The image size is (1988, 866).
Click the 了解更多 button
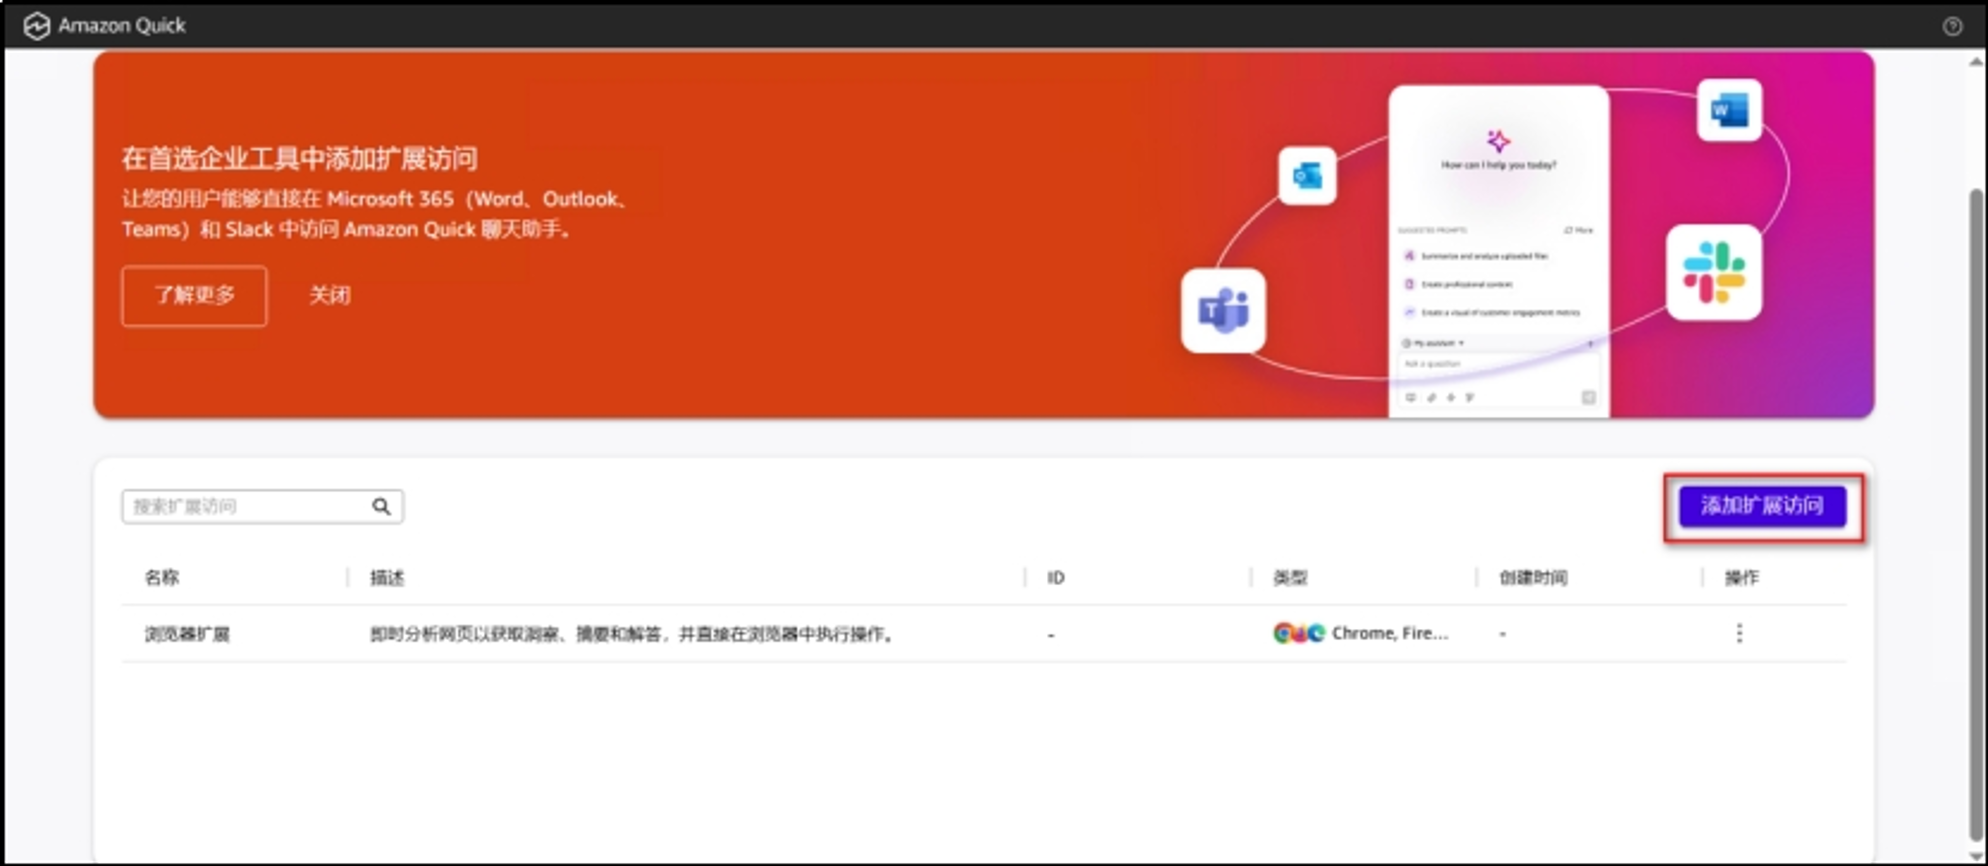pos(194,296)
